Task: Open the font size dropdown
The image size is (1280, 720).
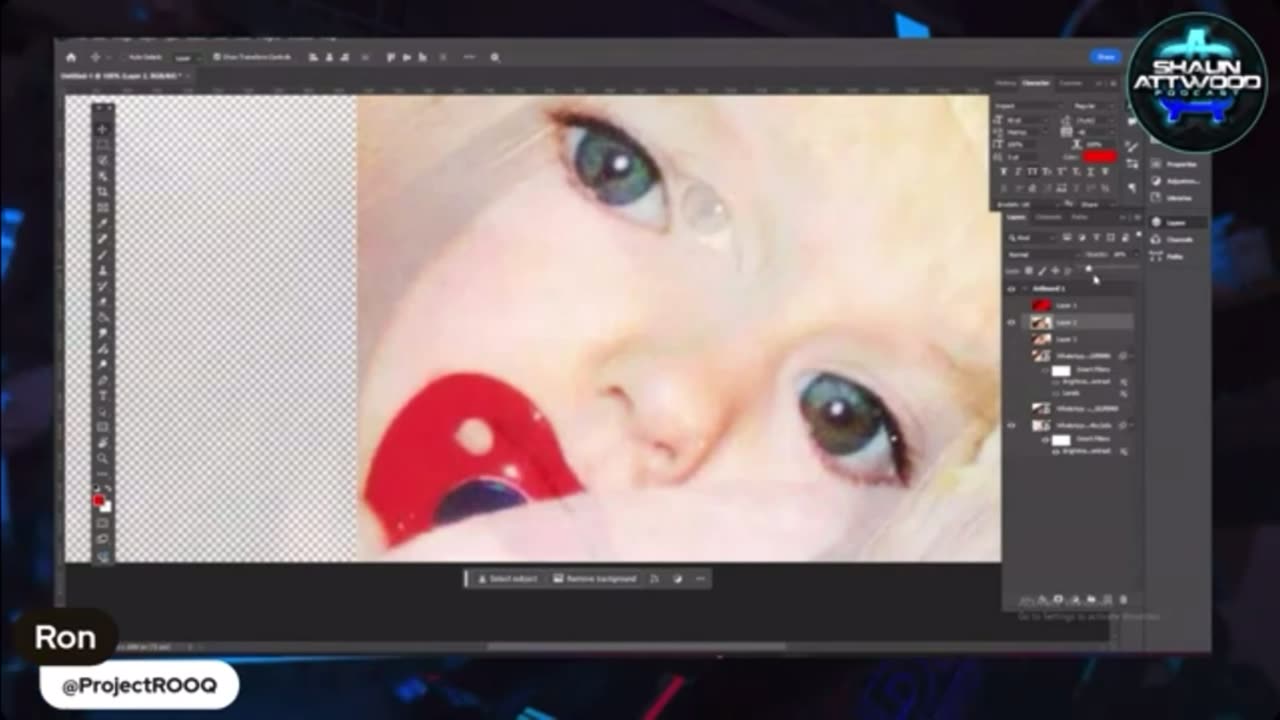Action: point(1030,120)
